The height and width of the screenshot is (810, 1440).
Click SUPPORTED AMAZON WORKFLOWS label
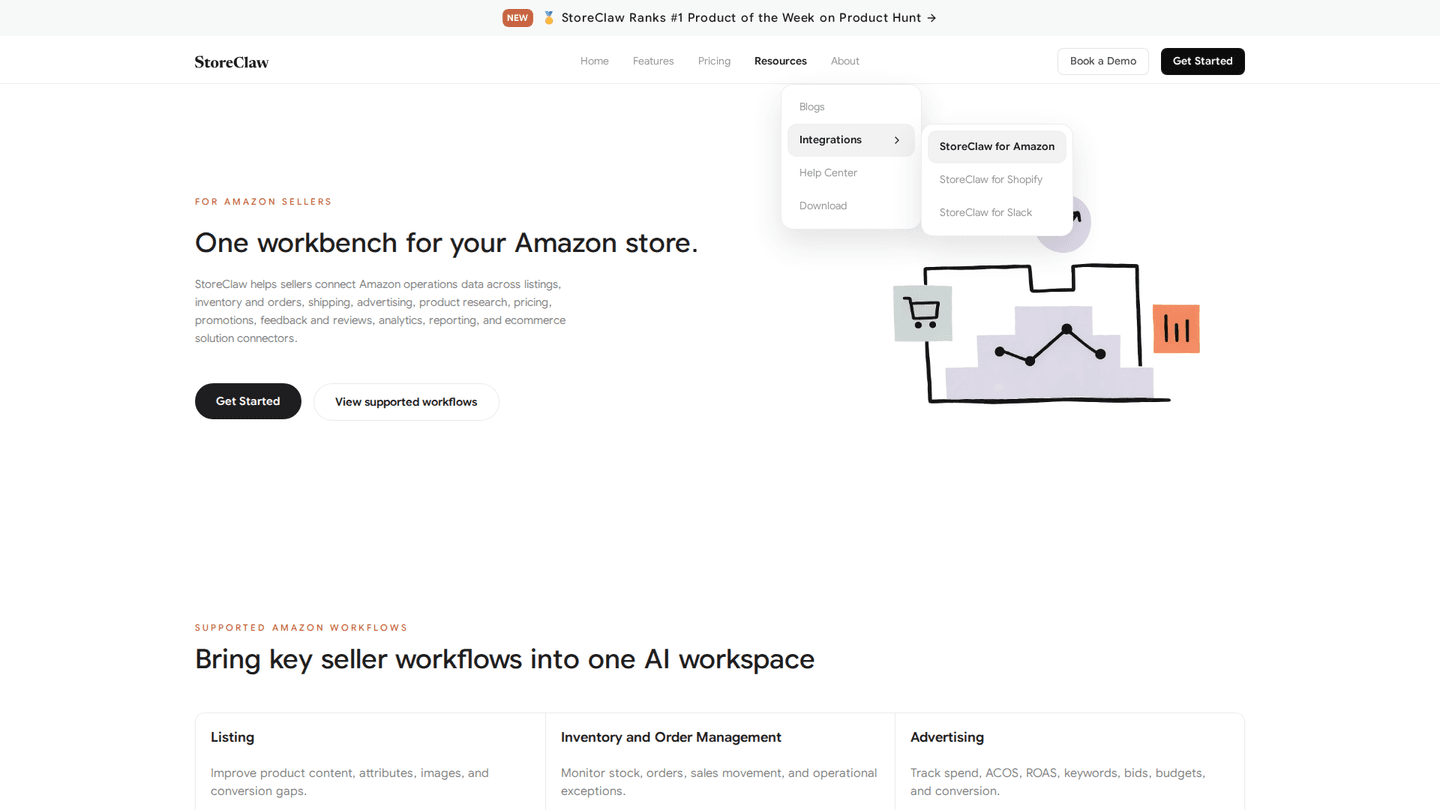[301, 628]
